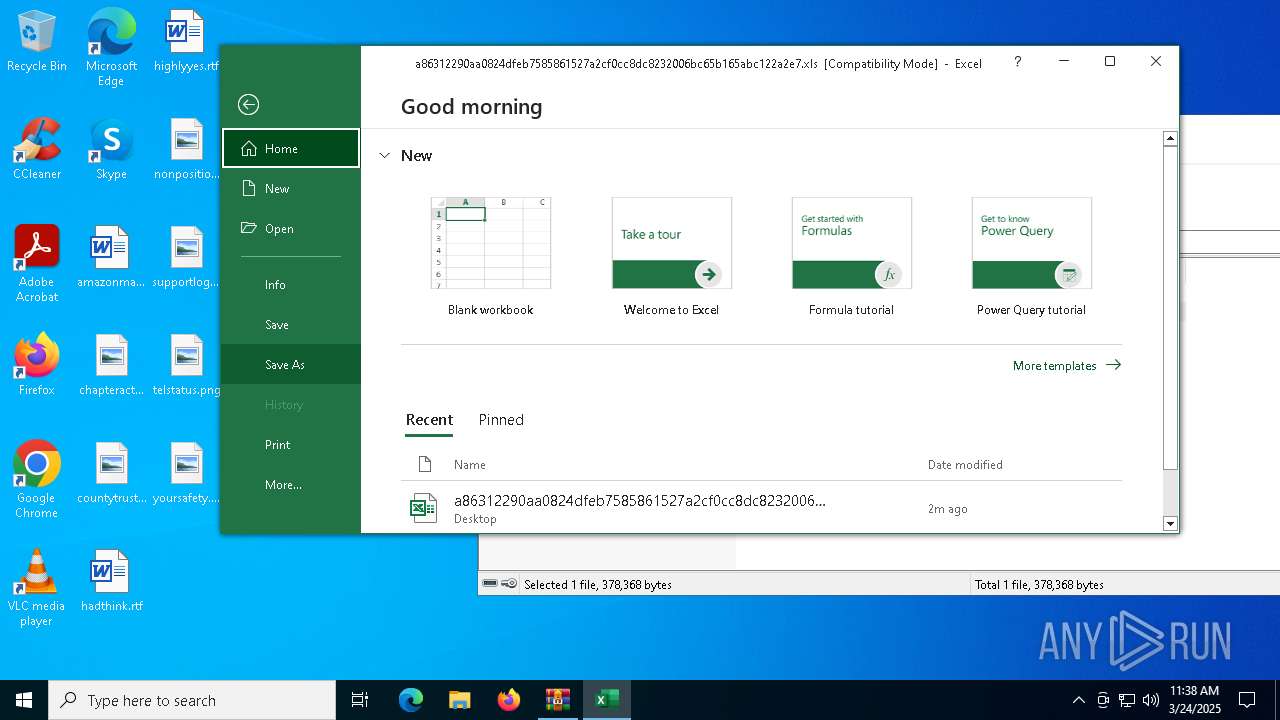Open the Formula tutorial template
Viewport: 1280px width, 720px height.
click(x=851, y=257)
